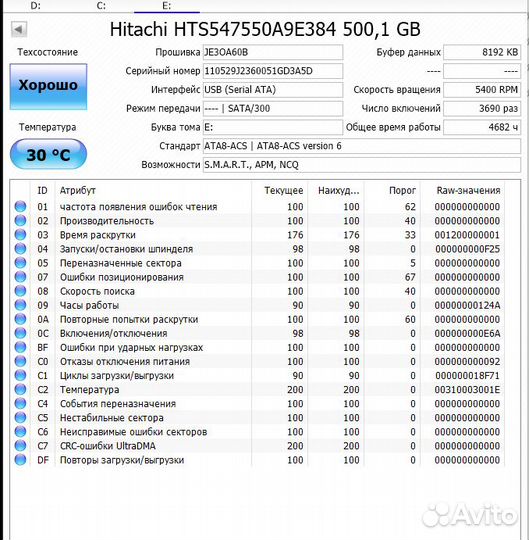Click the 30 °C temperature indicator
This screenshot has width=529, height=540.
click(48, 154)
